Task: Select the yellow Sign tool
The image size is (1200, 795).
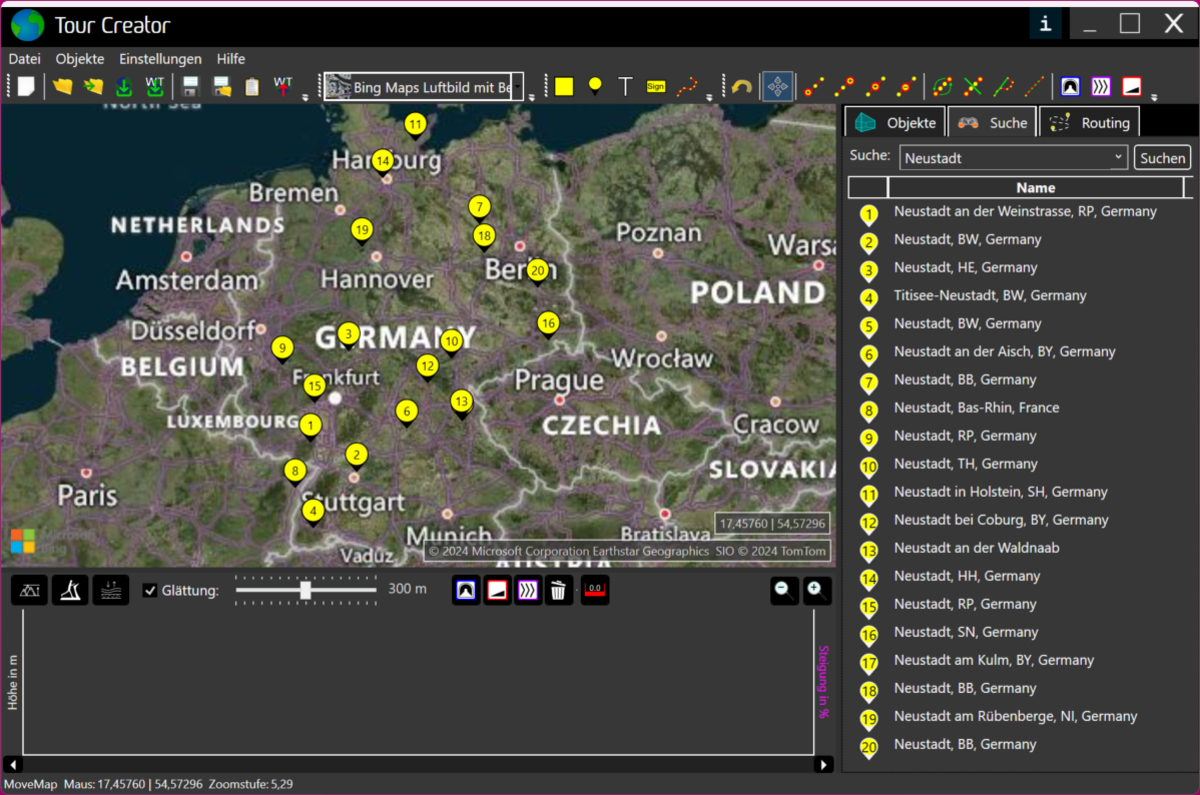Action: click(x=656, y=87)
